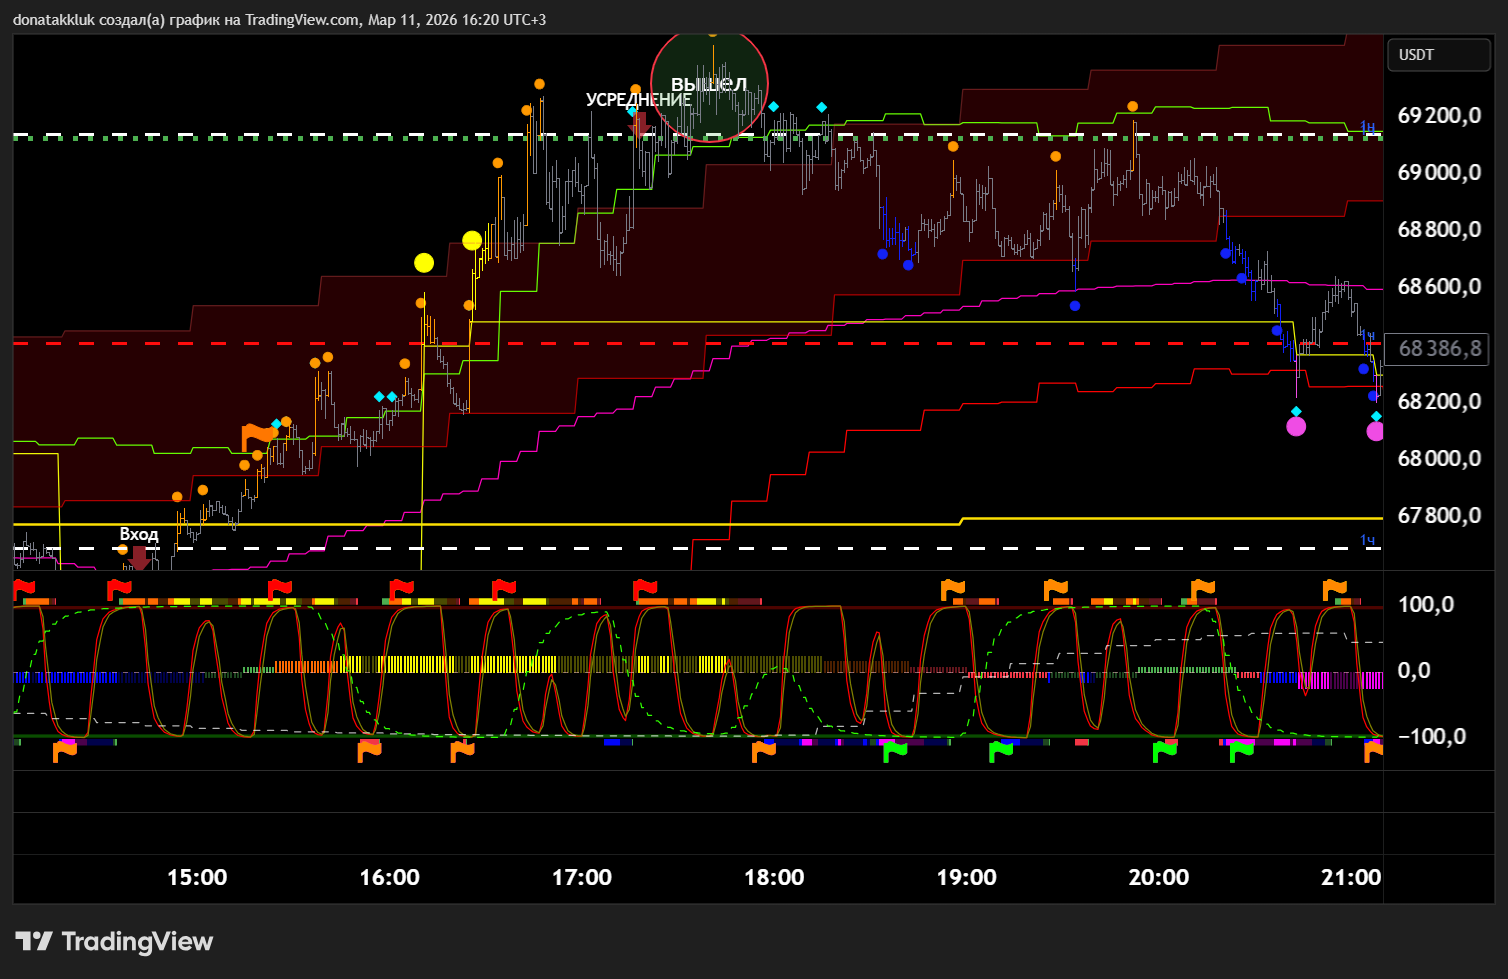Viewport: 1508px width, 979px height.
Task: Click the TradingView logo
Action: point(114,941)
